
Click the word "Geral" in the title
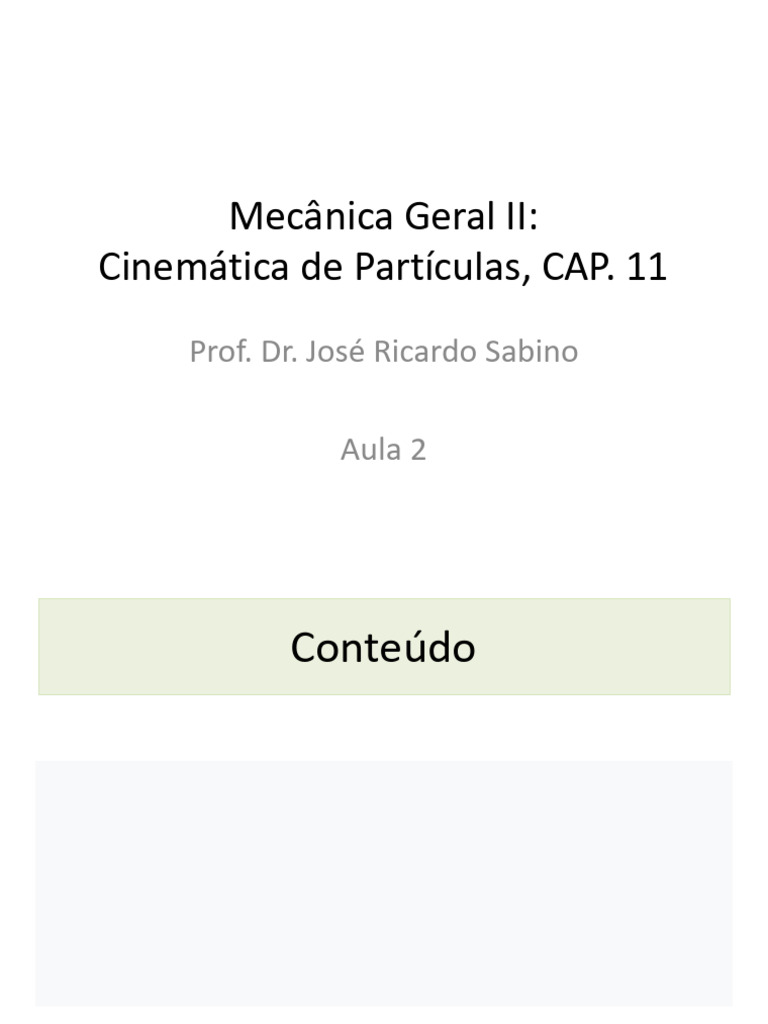(450, 216)
